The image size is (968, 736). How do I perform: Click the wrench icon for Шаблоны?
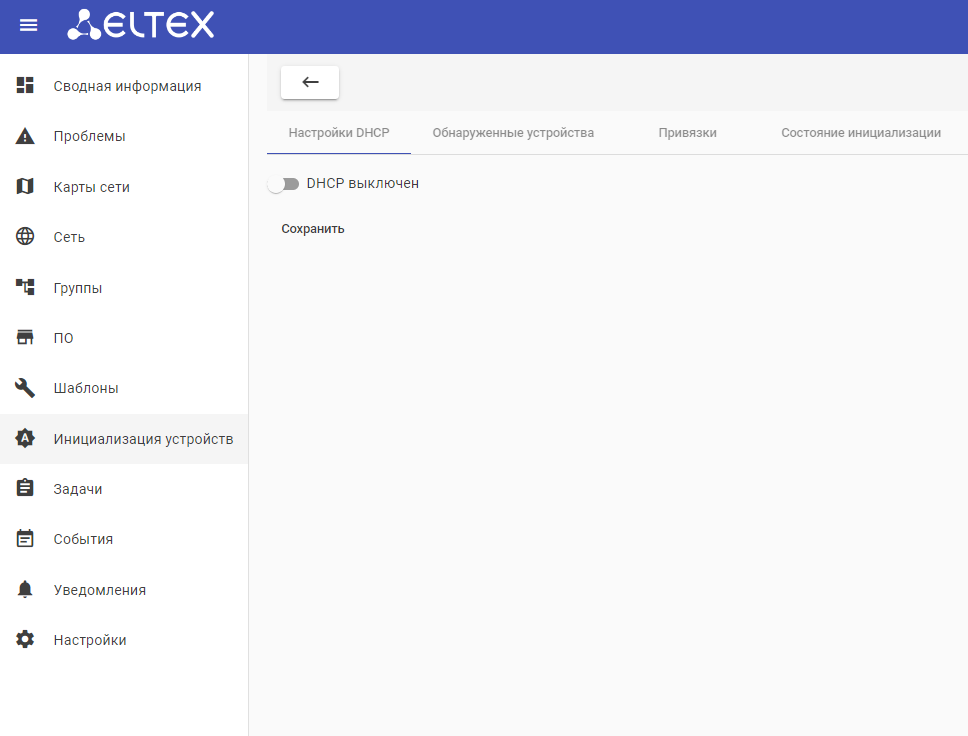[x=25, y=388]
